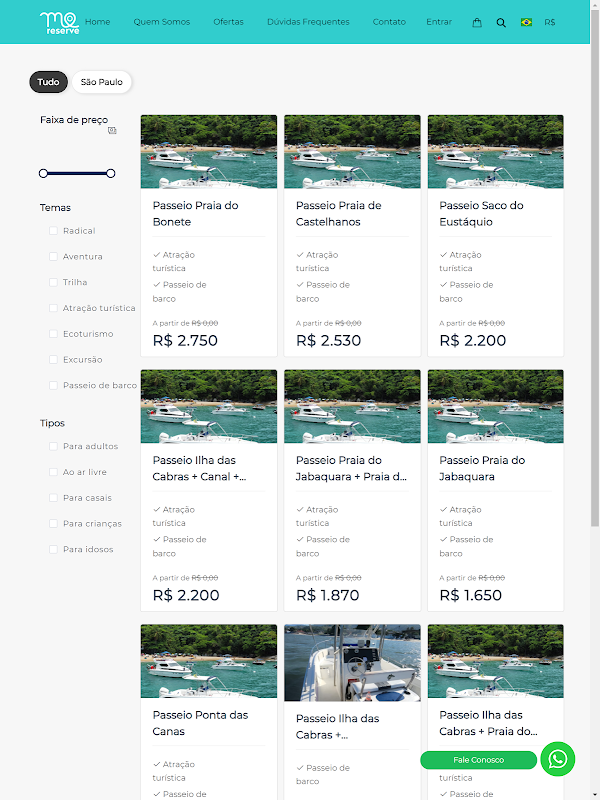Open Passeio Ilha das Cabras + Canal title

(x=199, y=468)
